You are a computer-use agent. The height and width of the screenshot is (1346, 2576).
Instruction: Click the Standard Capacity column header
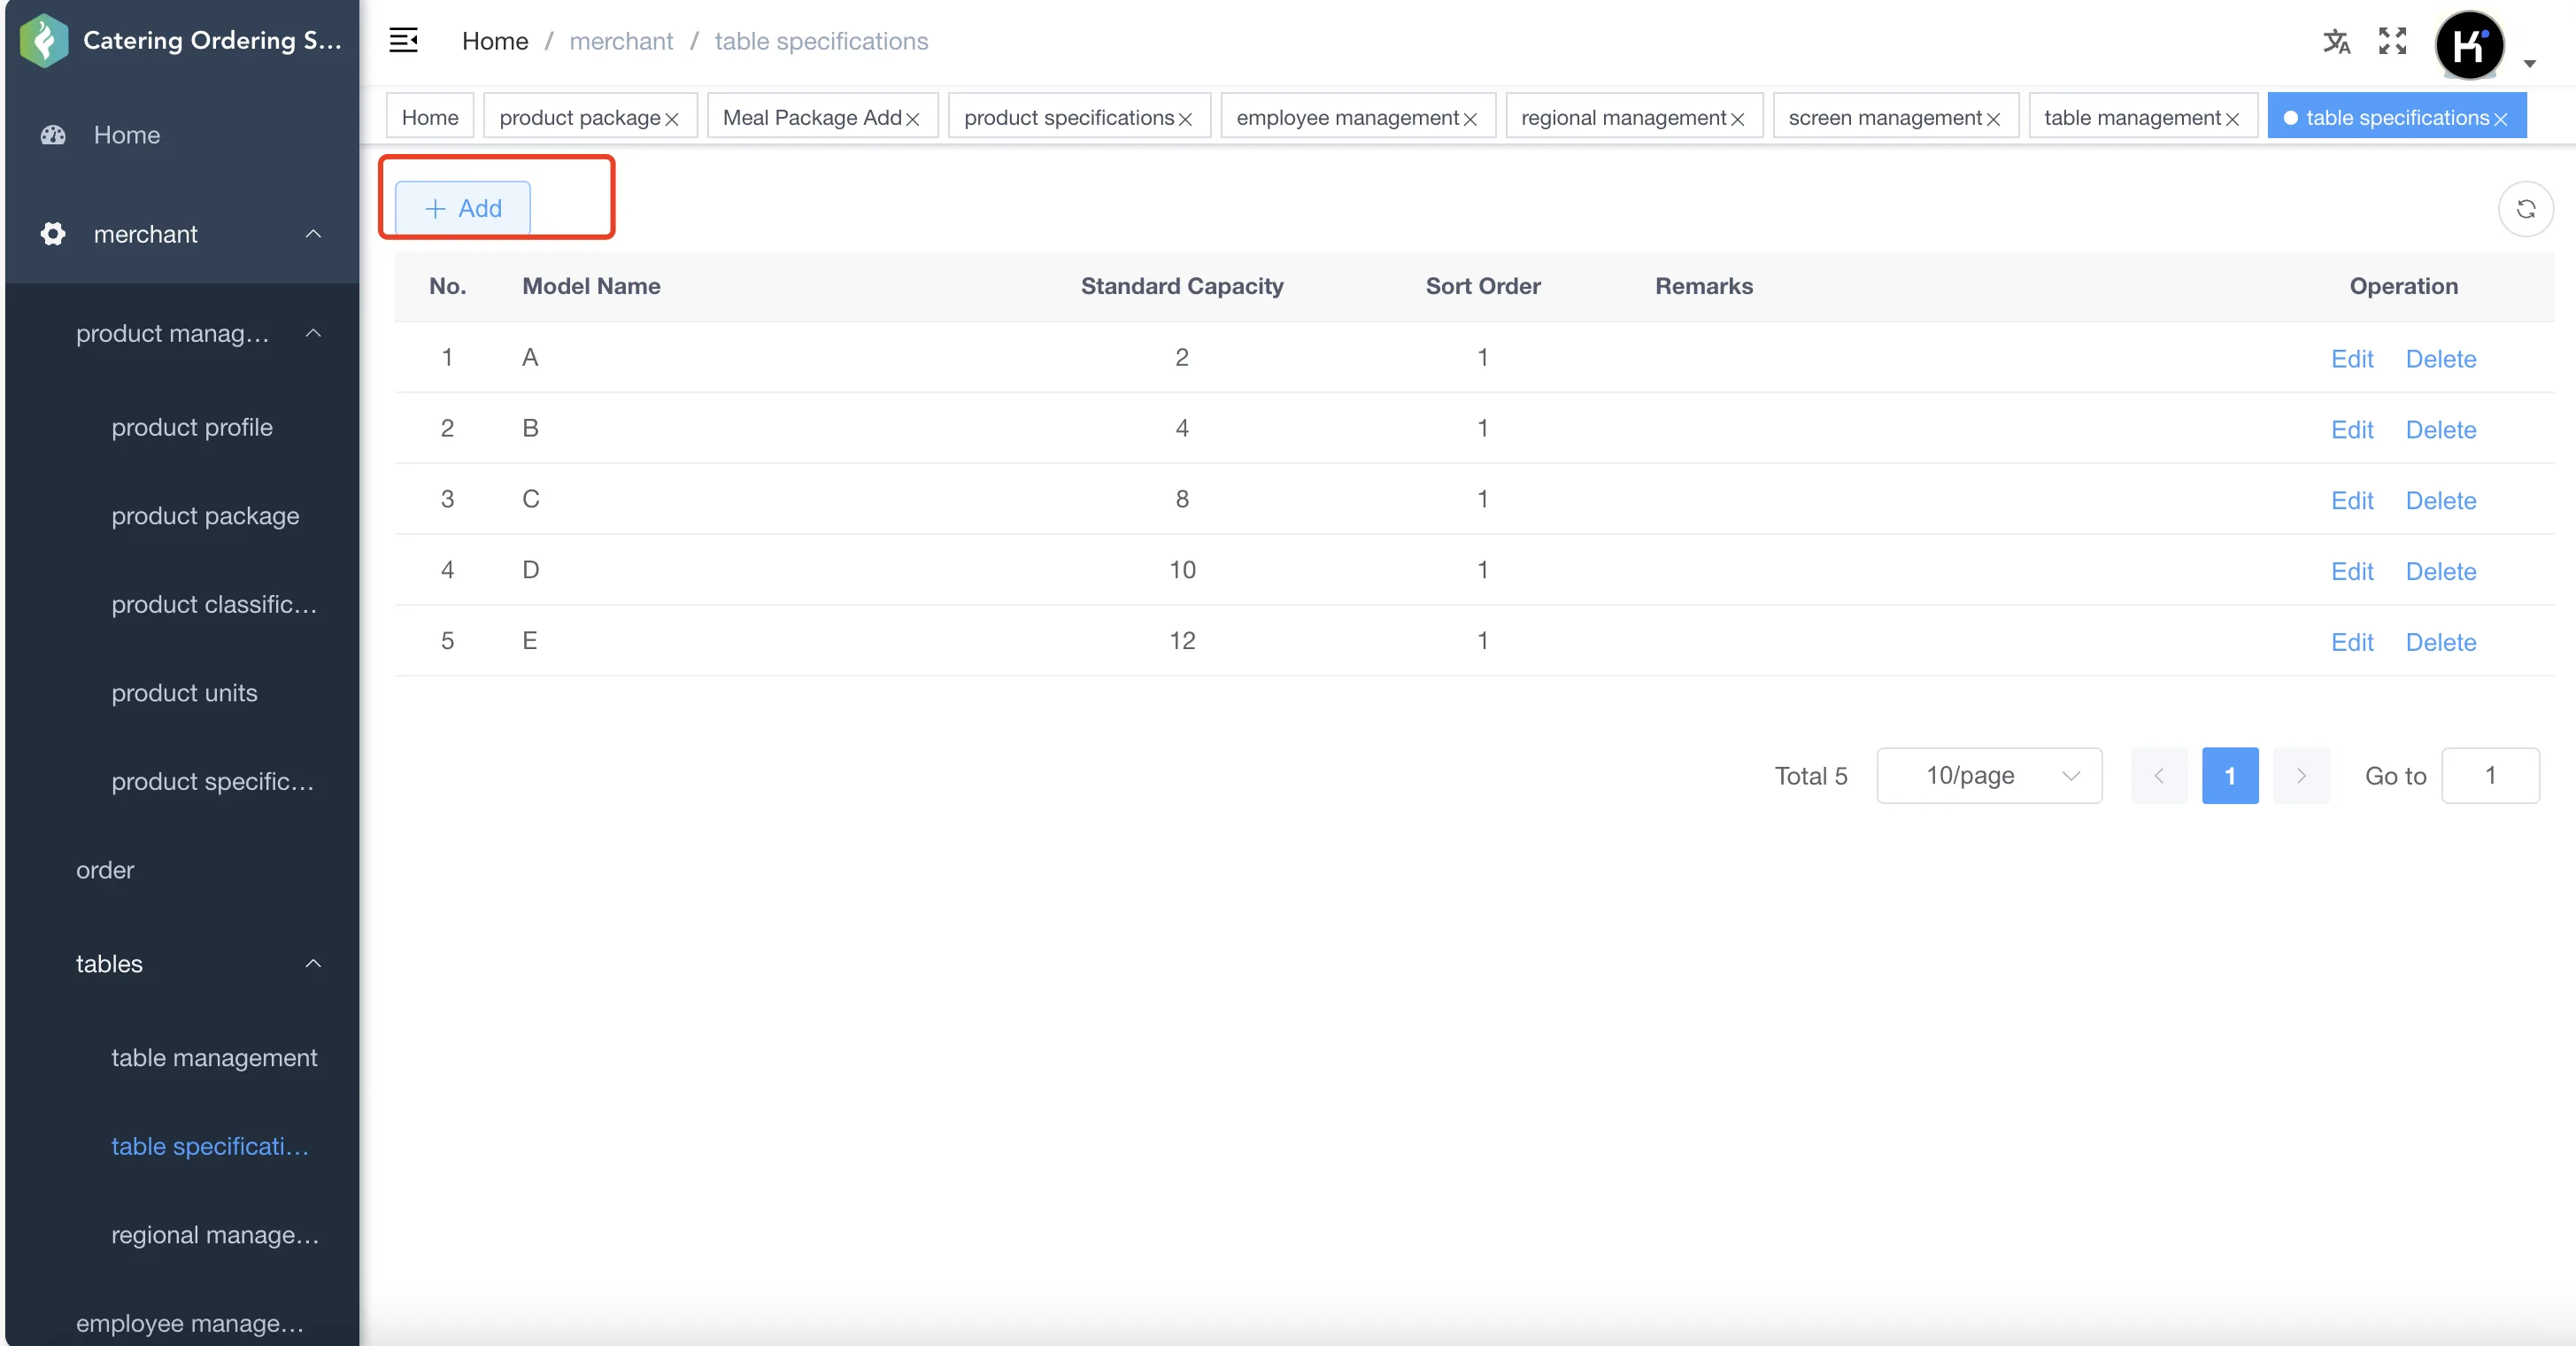tap(1182, 286)
